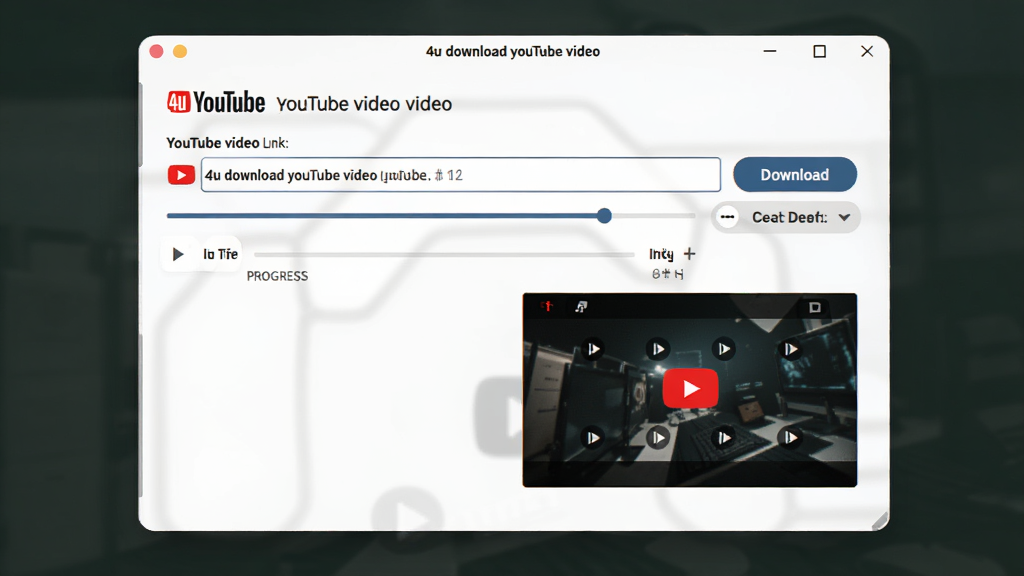Image resolution: width=1024 pixels, height=576 pixels.
Task: Click the window title '4u download youTube video'
Action: (513, 52)
